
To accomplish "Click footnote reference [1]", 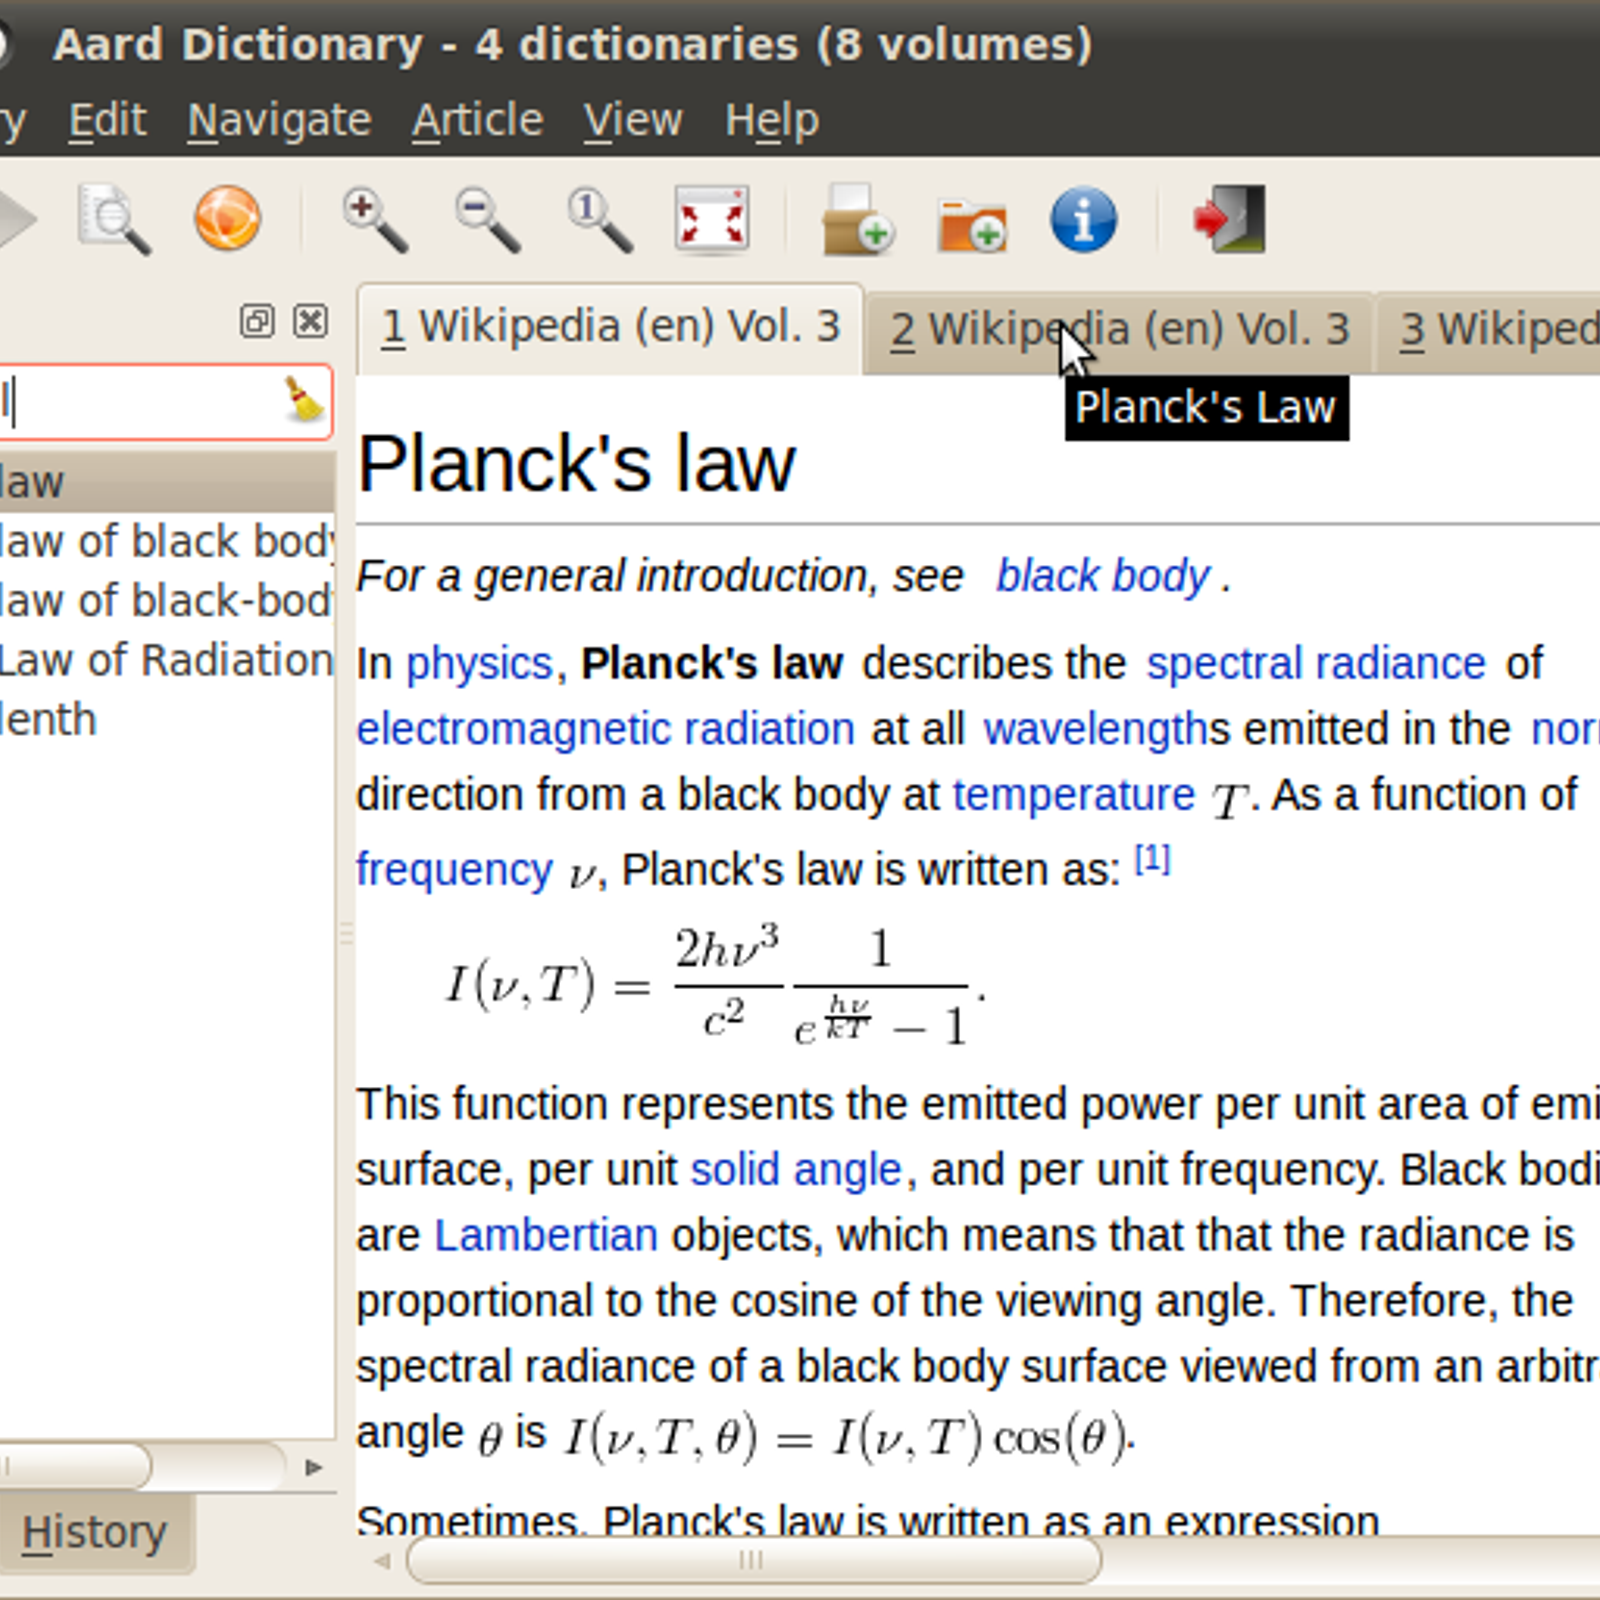I will click(x=1152, y=859).
